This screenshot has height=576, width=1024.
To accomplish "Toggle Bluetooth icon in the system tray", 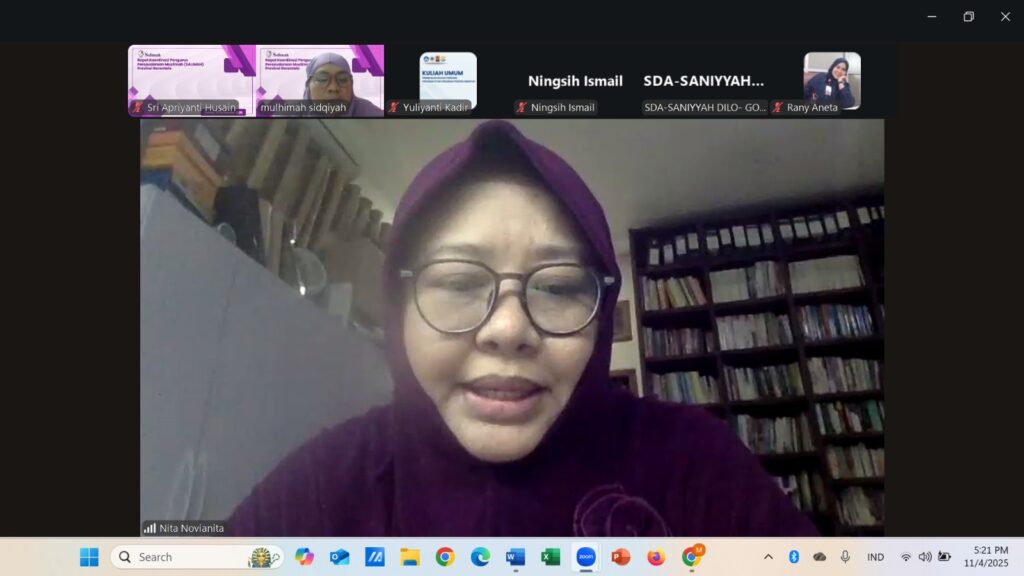I will pyautogui.click(x=794, y=557).
